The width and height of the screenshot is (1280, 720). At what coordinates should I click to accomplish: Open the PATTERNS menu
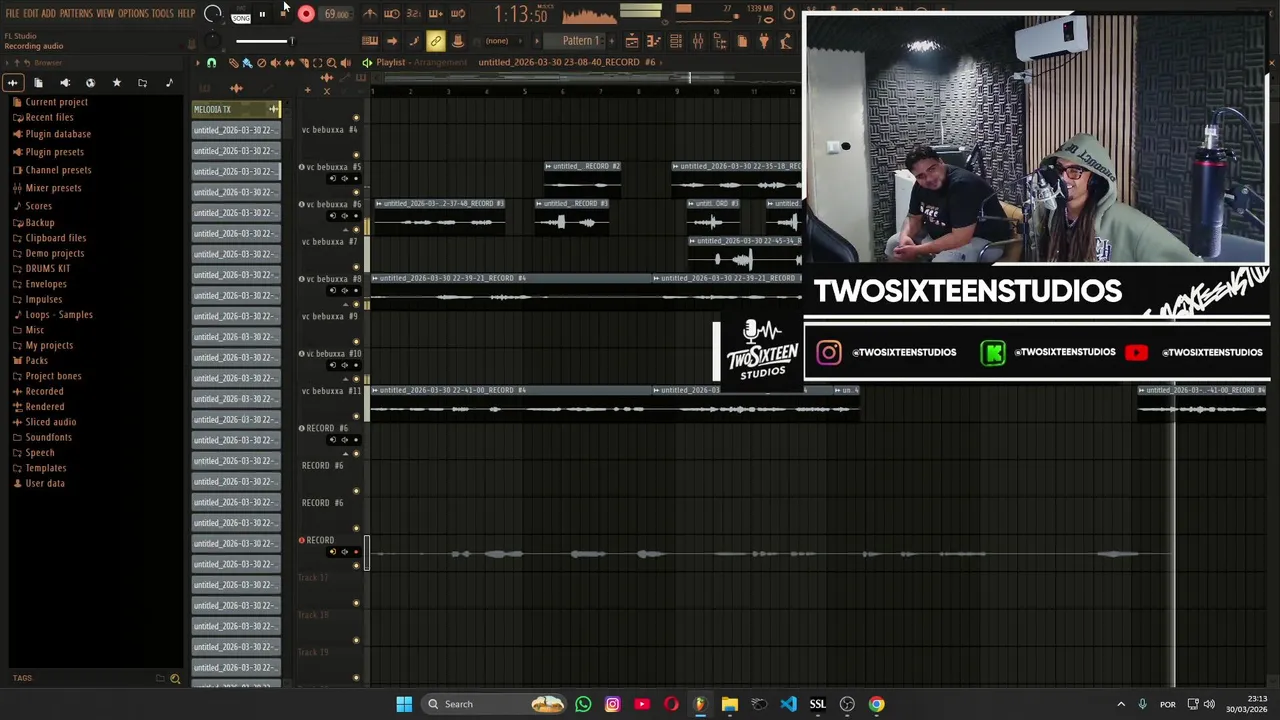[x=76, y=13]
